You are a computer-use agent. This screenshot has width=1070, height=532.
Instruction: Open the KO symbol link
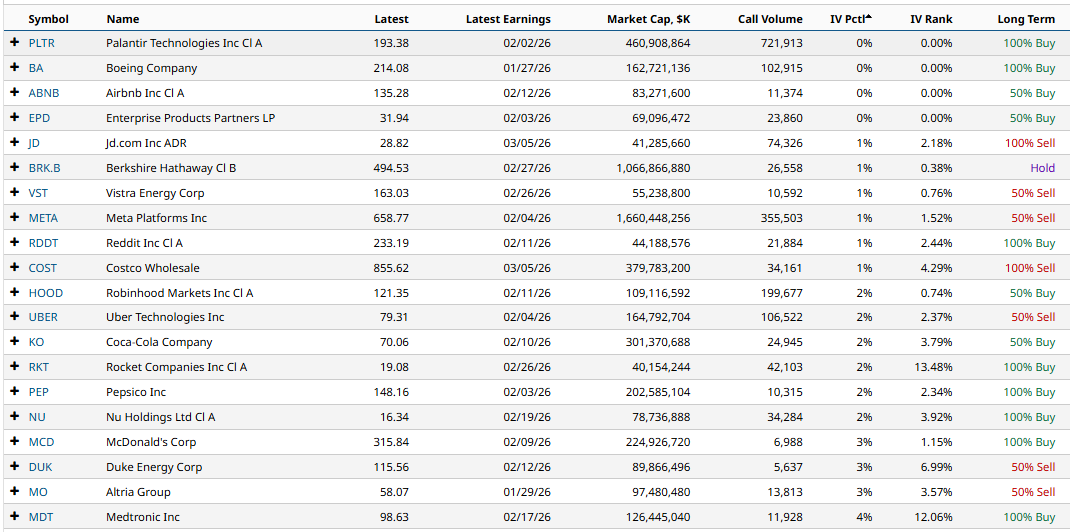click(x=36, y=342)
